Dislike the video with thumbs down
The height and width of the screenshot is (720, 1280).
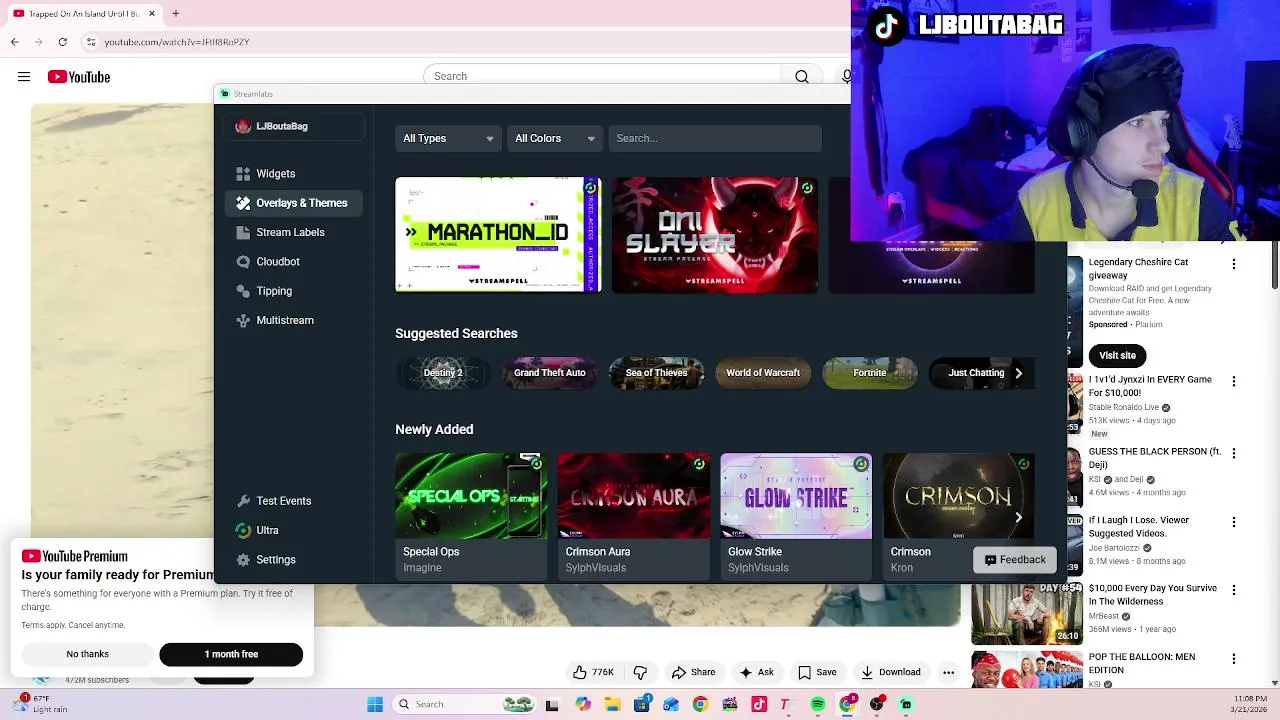[641, 672]
